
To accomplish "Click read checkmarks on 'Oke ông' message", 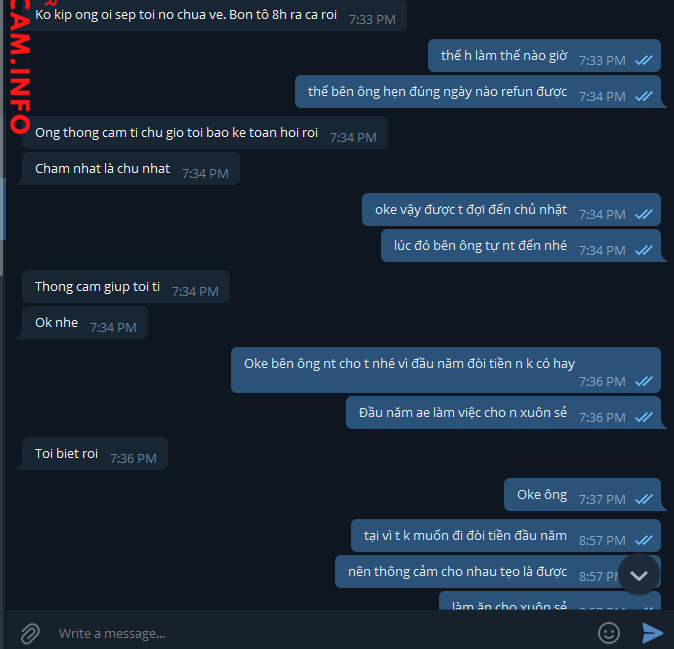I will [644, 499].
